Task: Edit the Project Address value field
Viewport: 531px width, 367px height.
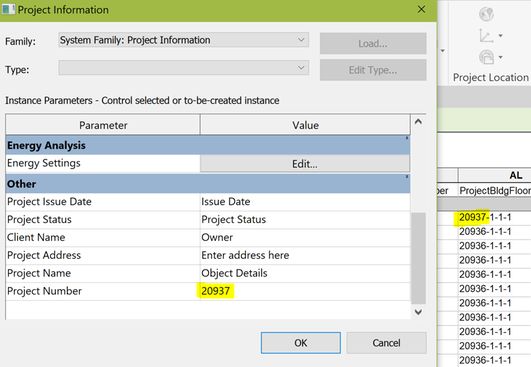Action: coord(305,255)
